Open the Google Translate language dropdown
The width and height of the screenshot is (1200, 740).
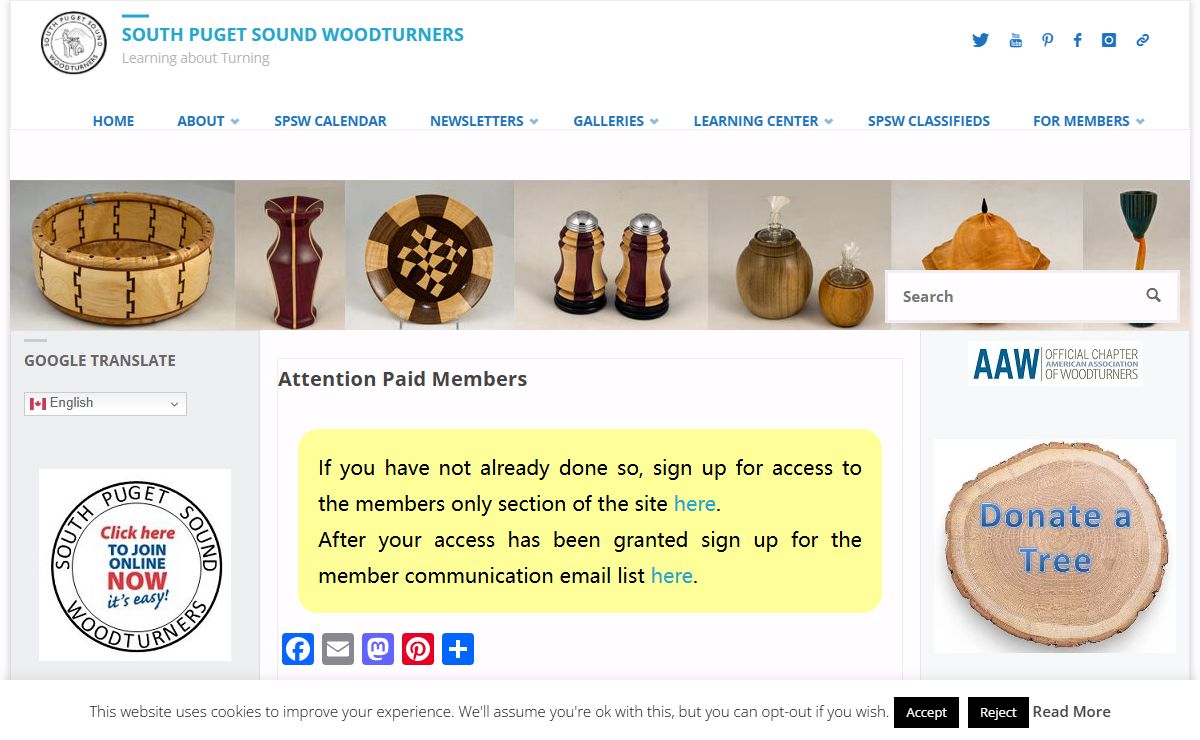105,403
